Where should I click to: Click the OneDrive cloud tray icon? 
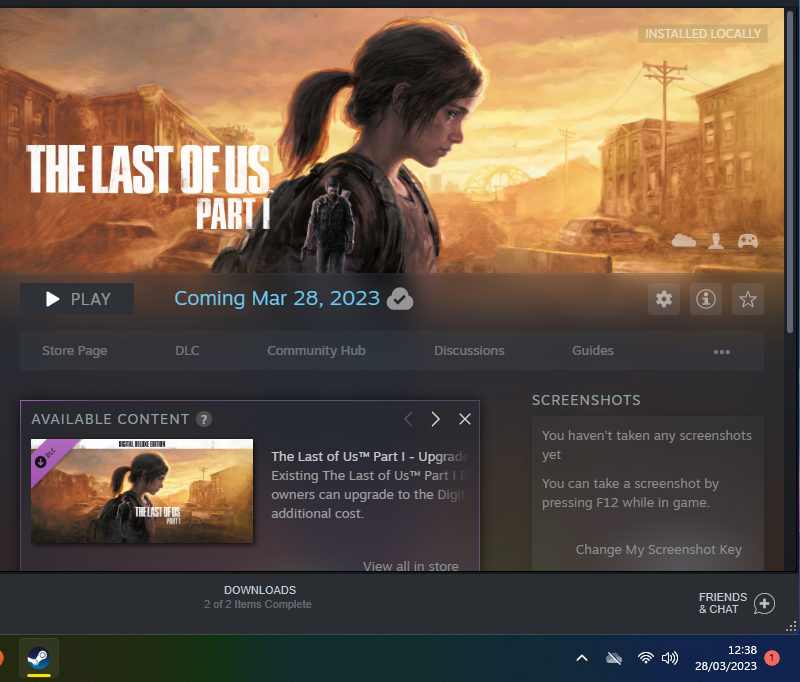click(x=613, y=658)
